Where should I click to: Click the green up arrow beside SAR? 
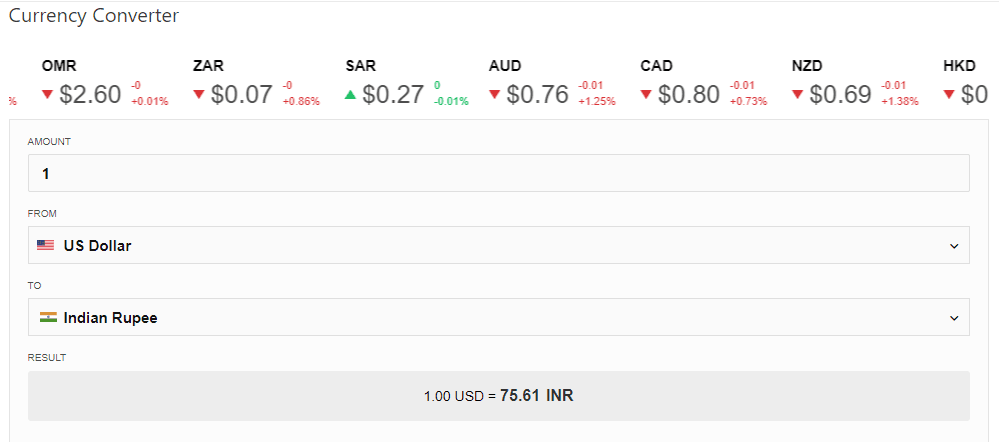coord(350,95)
